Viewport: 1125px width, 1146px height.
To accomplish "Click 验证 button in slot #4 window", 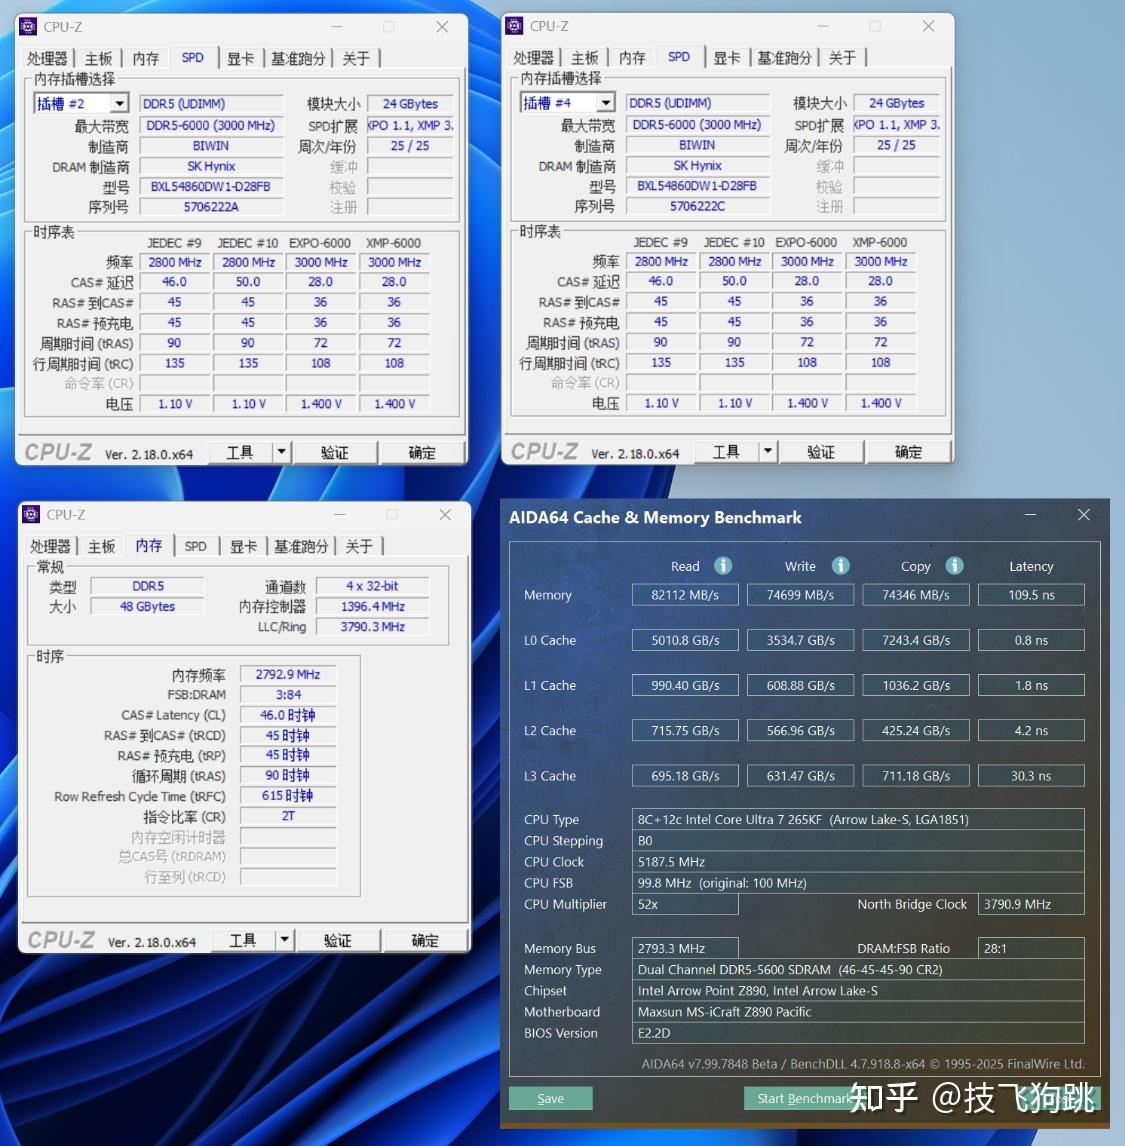I will coord(821,452).
